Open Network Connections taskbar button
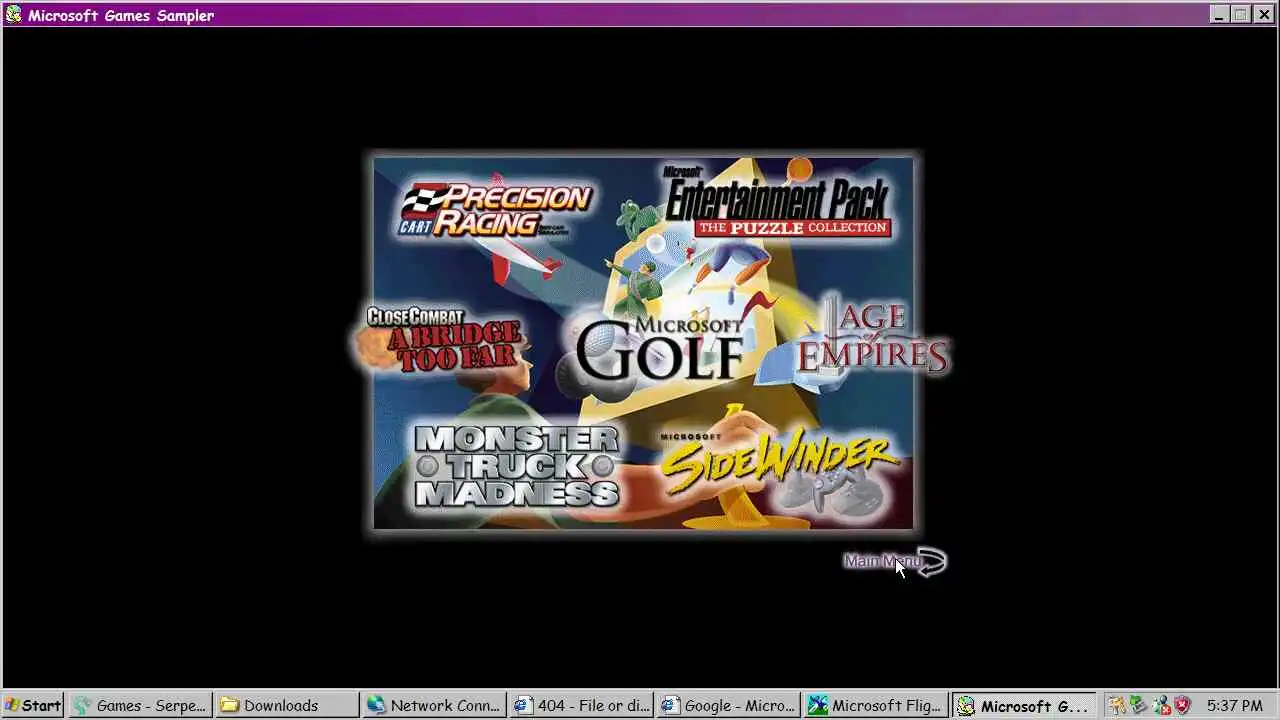The image size is (1280, 720). (x=434, y=705)
